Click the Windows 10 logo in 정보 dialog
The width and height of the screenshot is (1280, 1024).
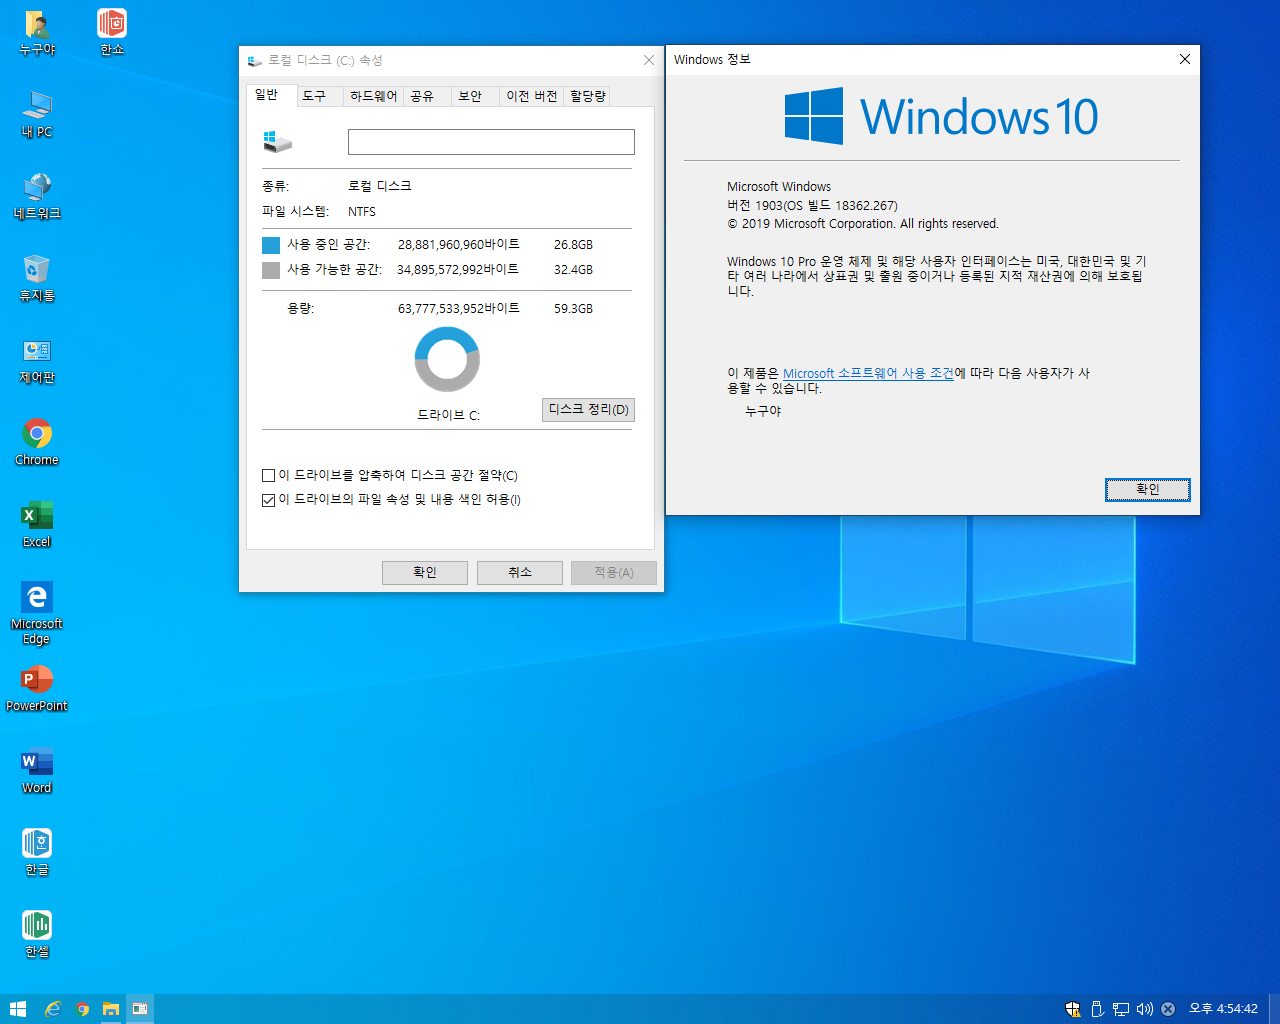pyautogui.click(x=941, y=116)
